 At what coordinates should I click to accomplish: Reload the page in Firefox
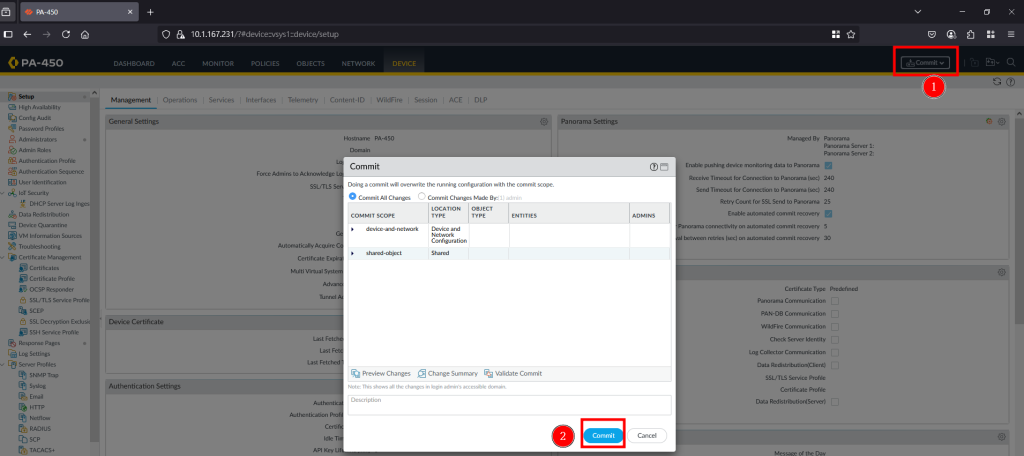[x=65, y=34]
